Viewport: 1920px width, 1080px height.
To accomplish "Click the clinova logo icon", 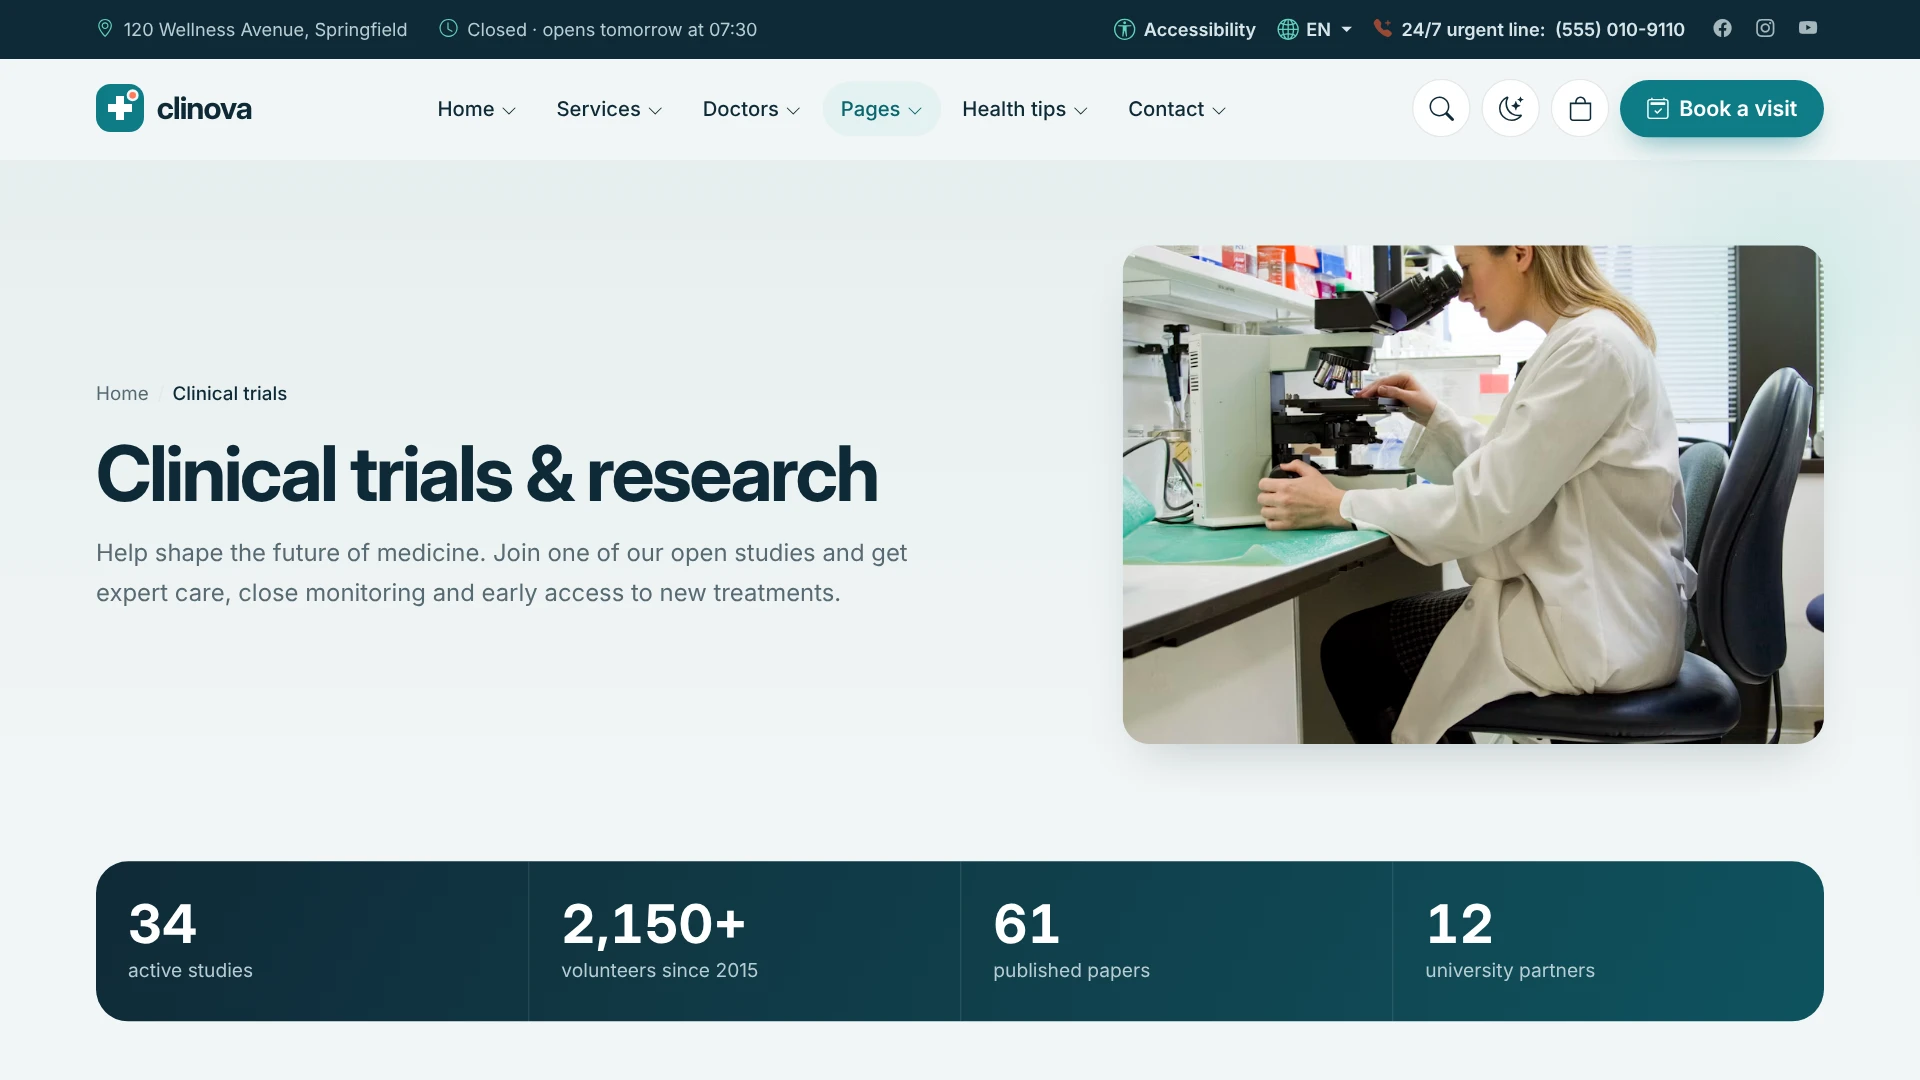I will (x=120, y=108).
